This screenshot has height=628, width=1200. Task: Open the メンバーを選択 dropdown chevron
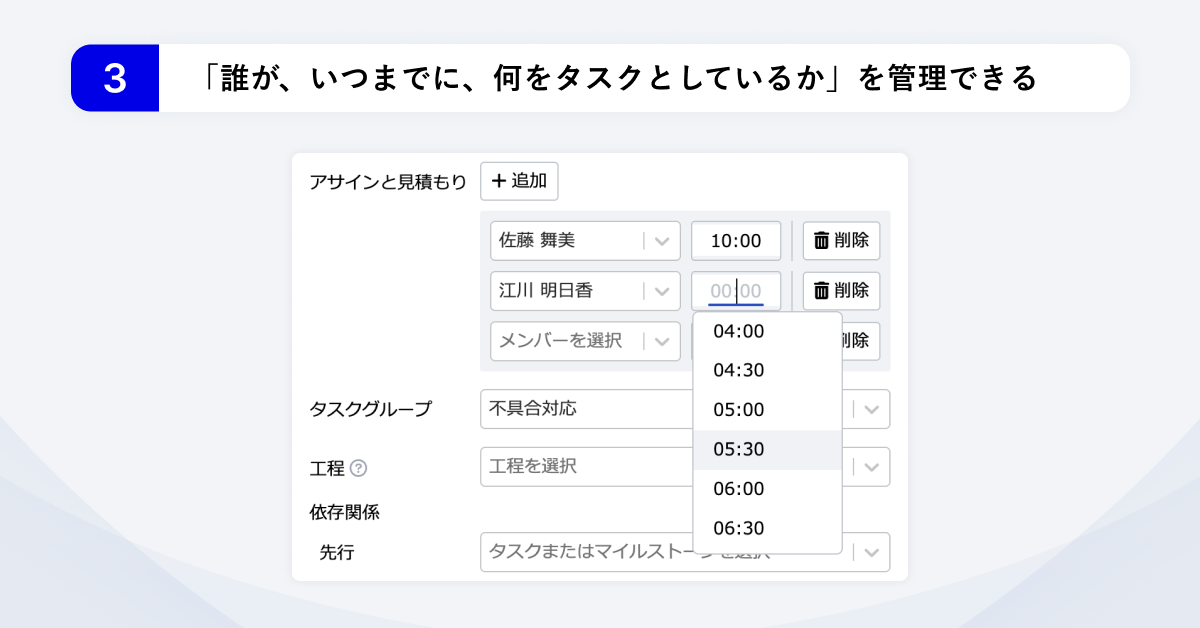coord(662,341)
